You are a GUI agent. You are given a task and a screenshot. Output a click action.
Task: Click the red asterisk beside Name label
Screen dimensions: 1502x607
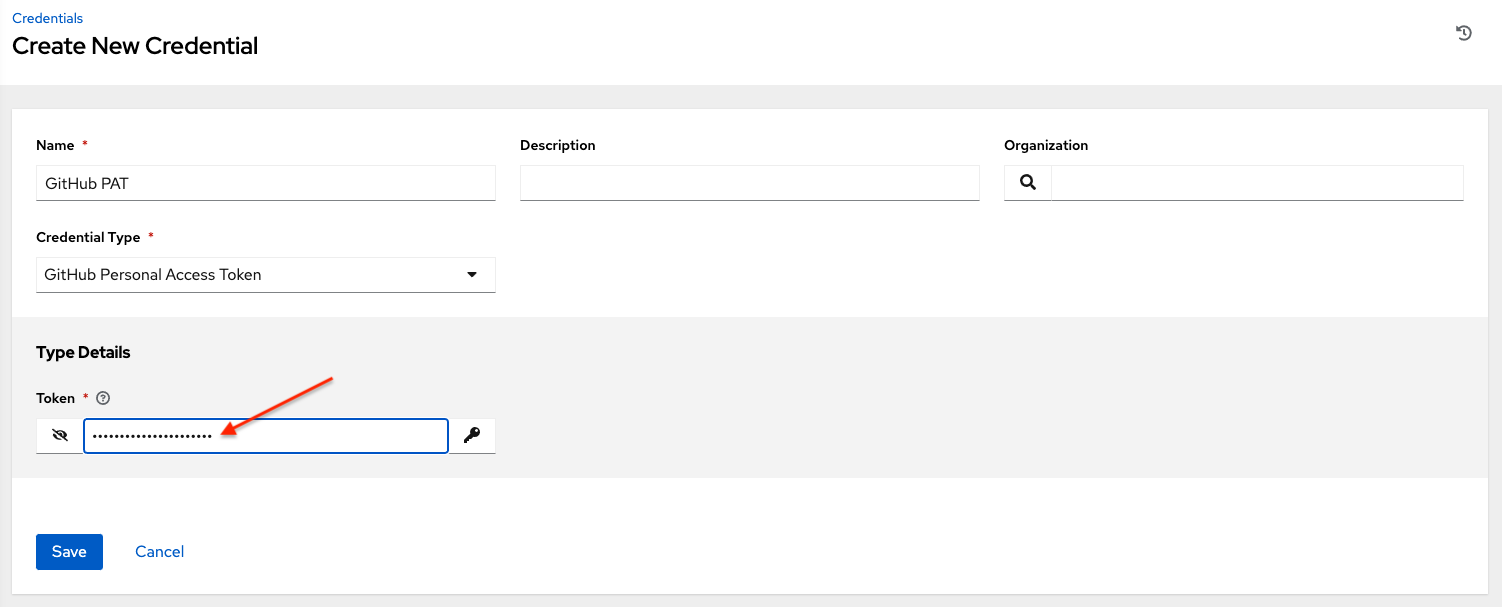click(84, 144)
